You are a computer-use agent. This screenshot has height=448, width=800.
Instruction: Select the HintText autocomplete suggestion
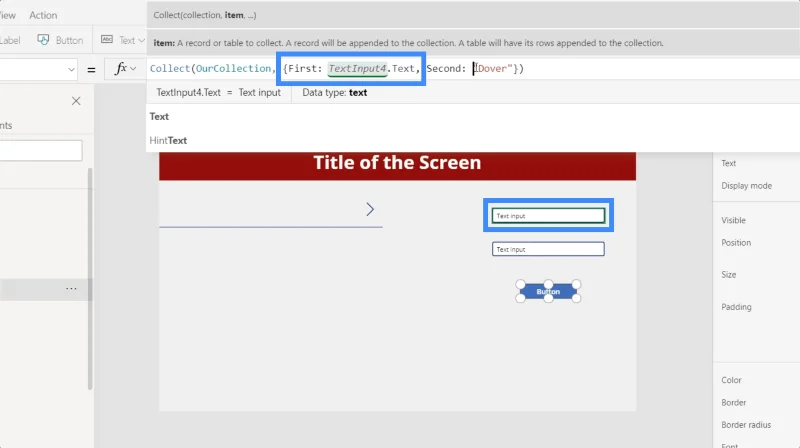pyautogui.click(x=168, y=140)
